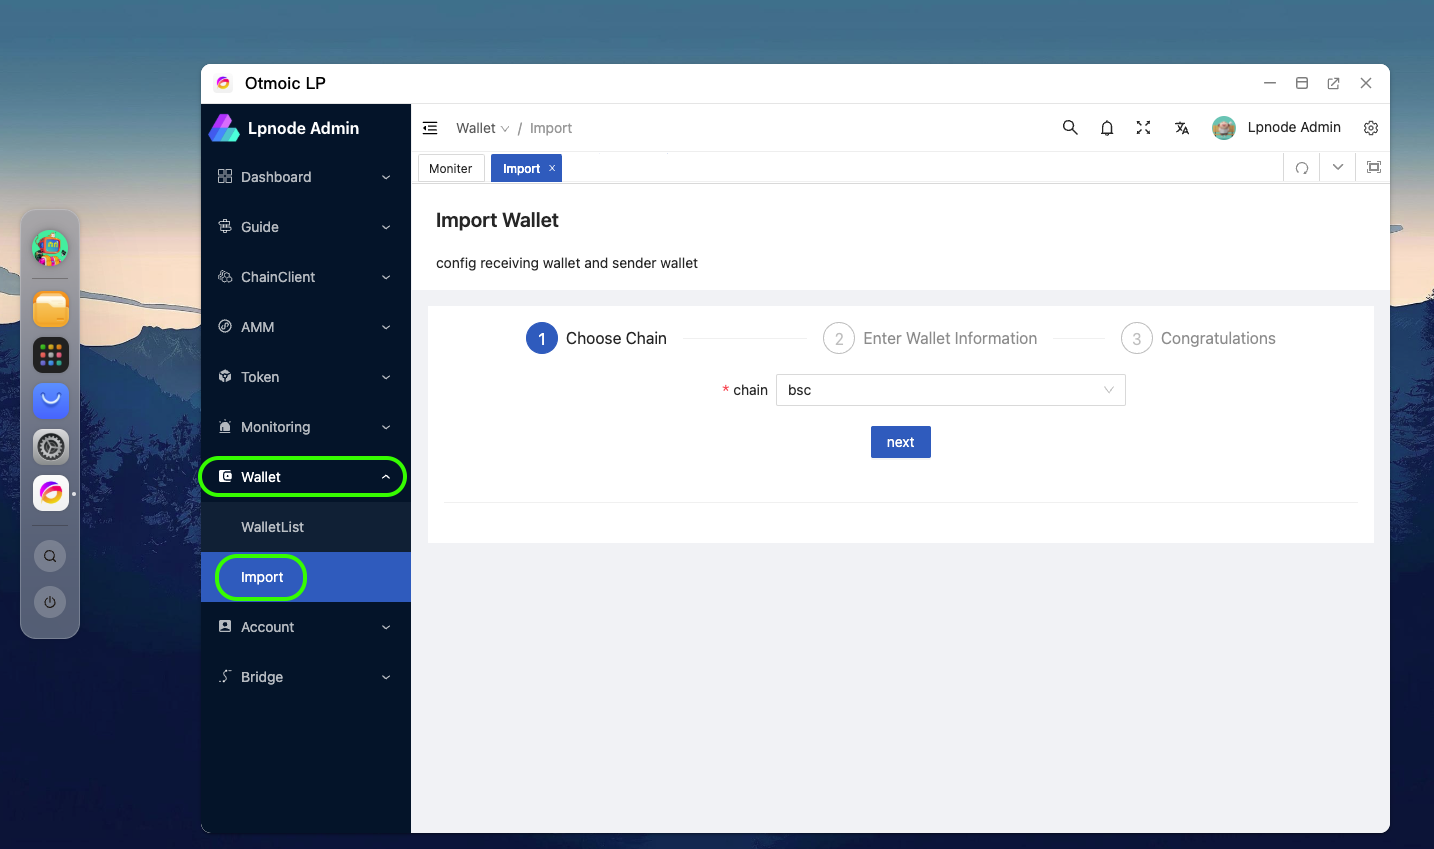Select WalletList in the sidebar
This screenshot has height=849, width=1434.
coord(272,527)
